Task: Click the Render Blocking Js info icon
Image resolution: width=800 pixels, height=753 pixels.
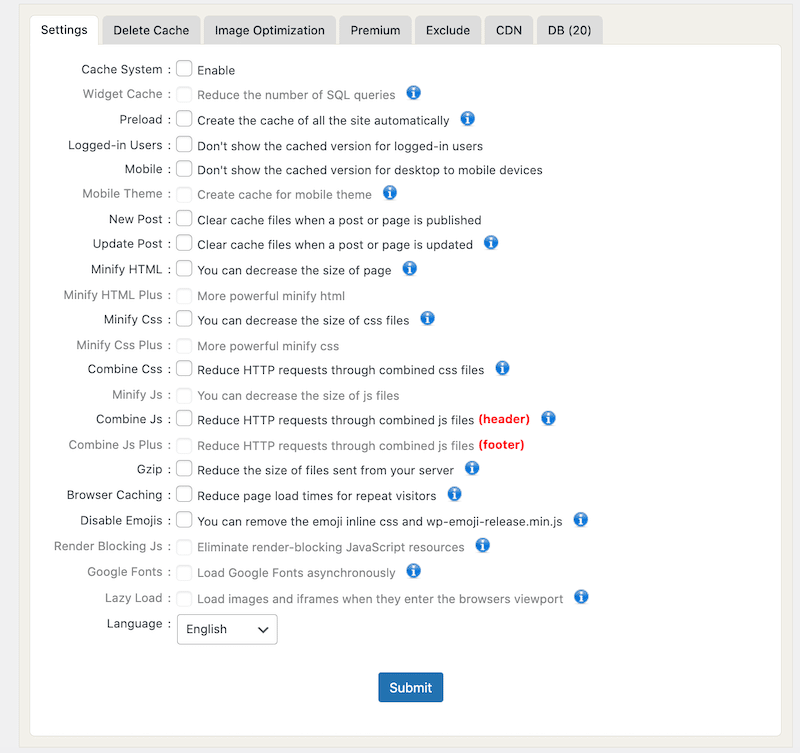Action: click(x=482, y=546)
